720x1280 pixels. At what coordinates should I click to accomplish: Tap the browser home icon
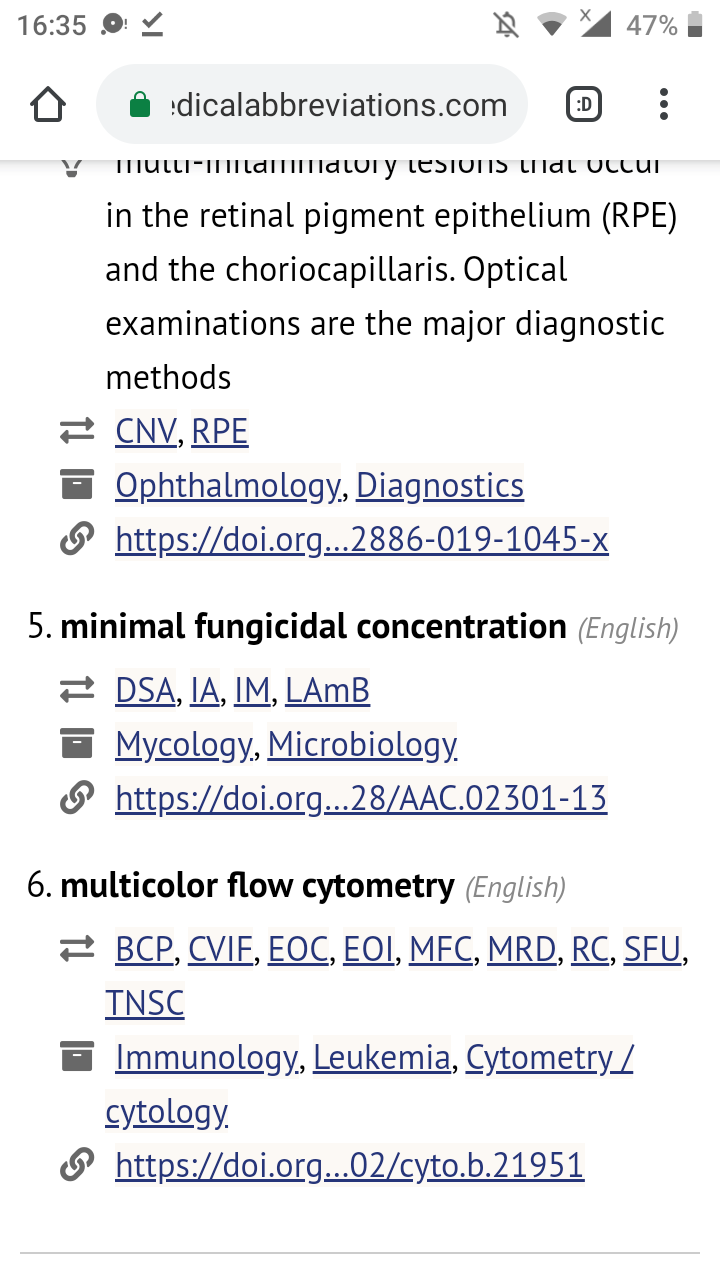[x=48, y=104]
